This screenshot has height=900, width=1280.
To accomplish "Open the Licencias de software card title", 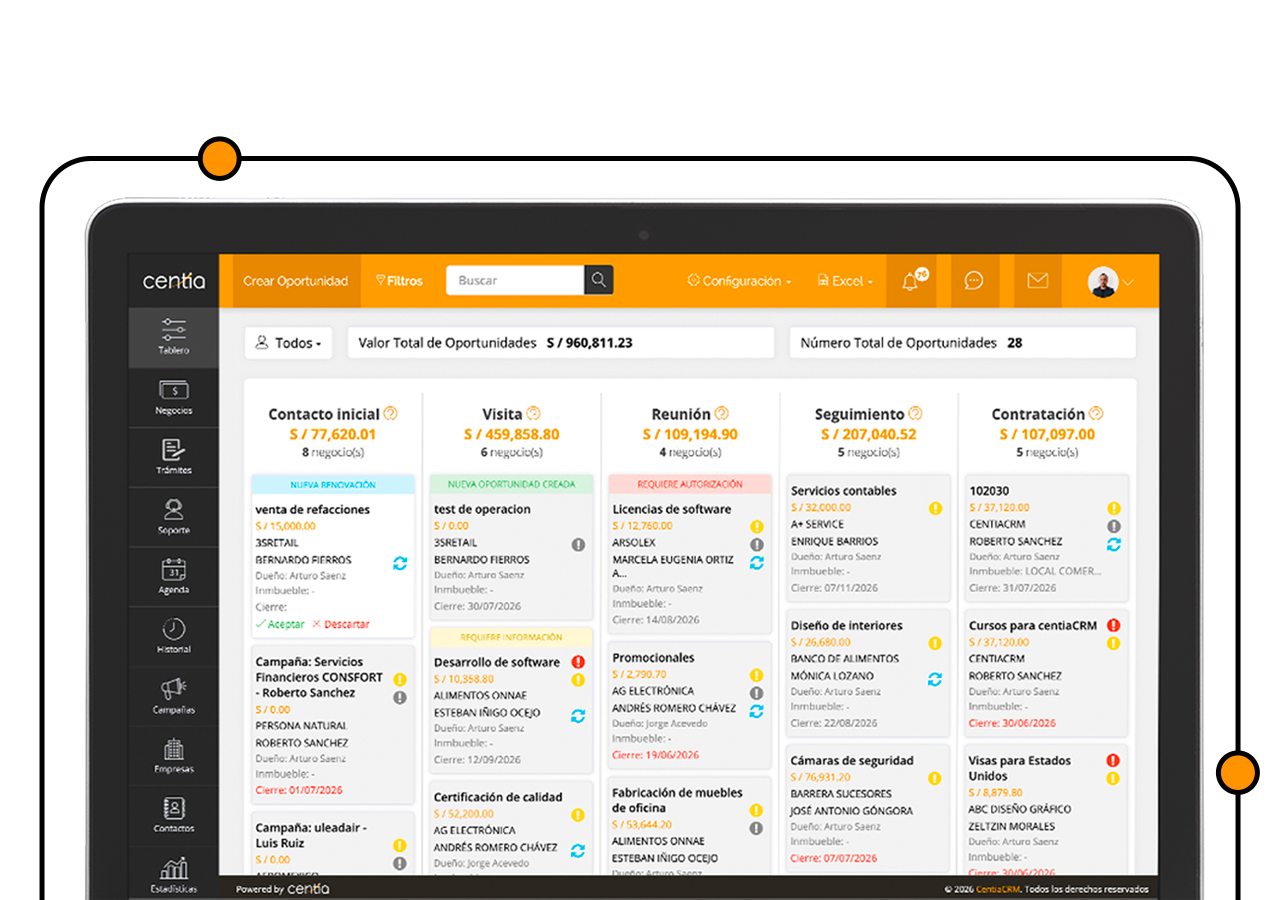I will [x=672, y=509].
